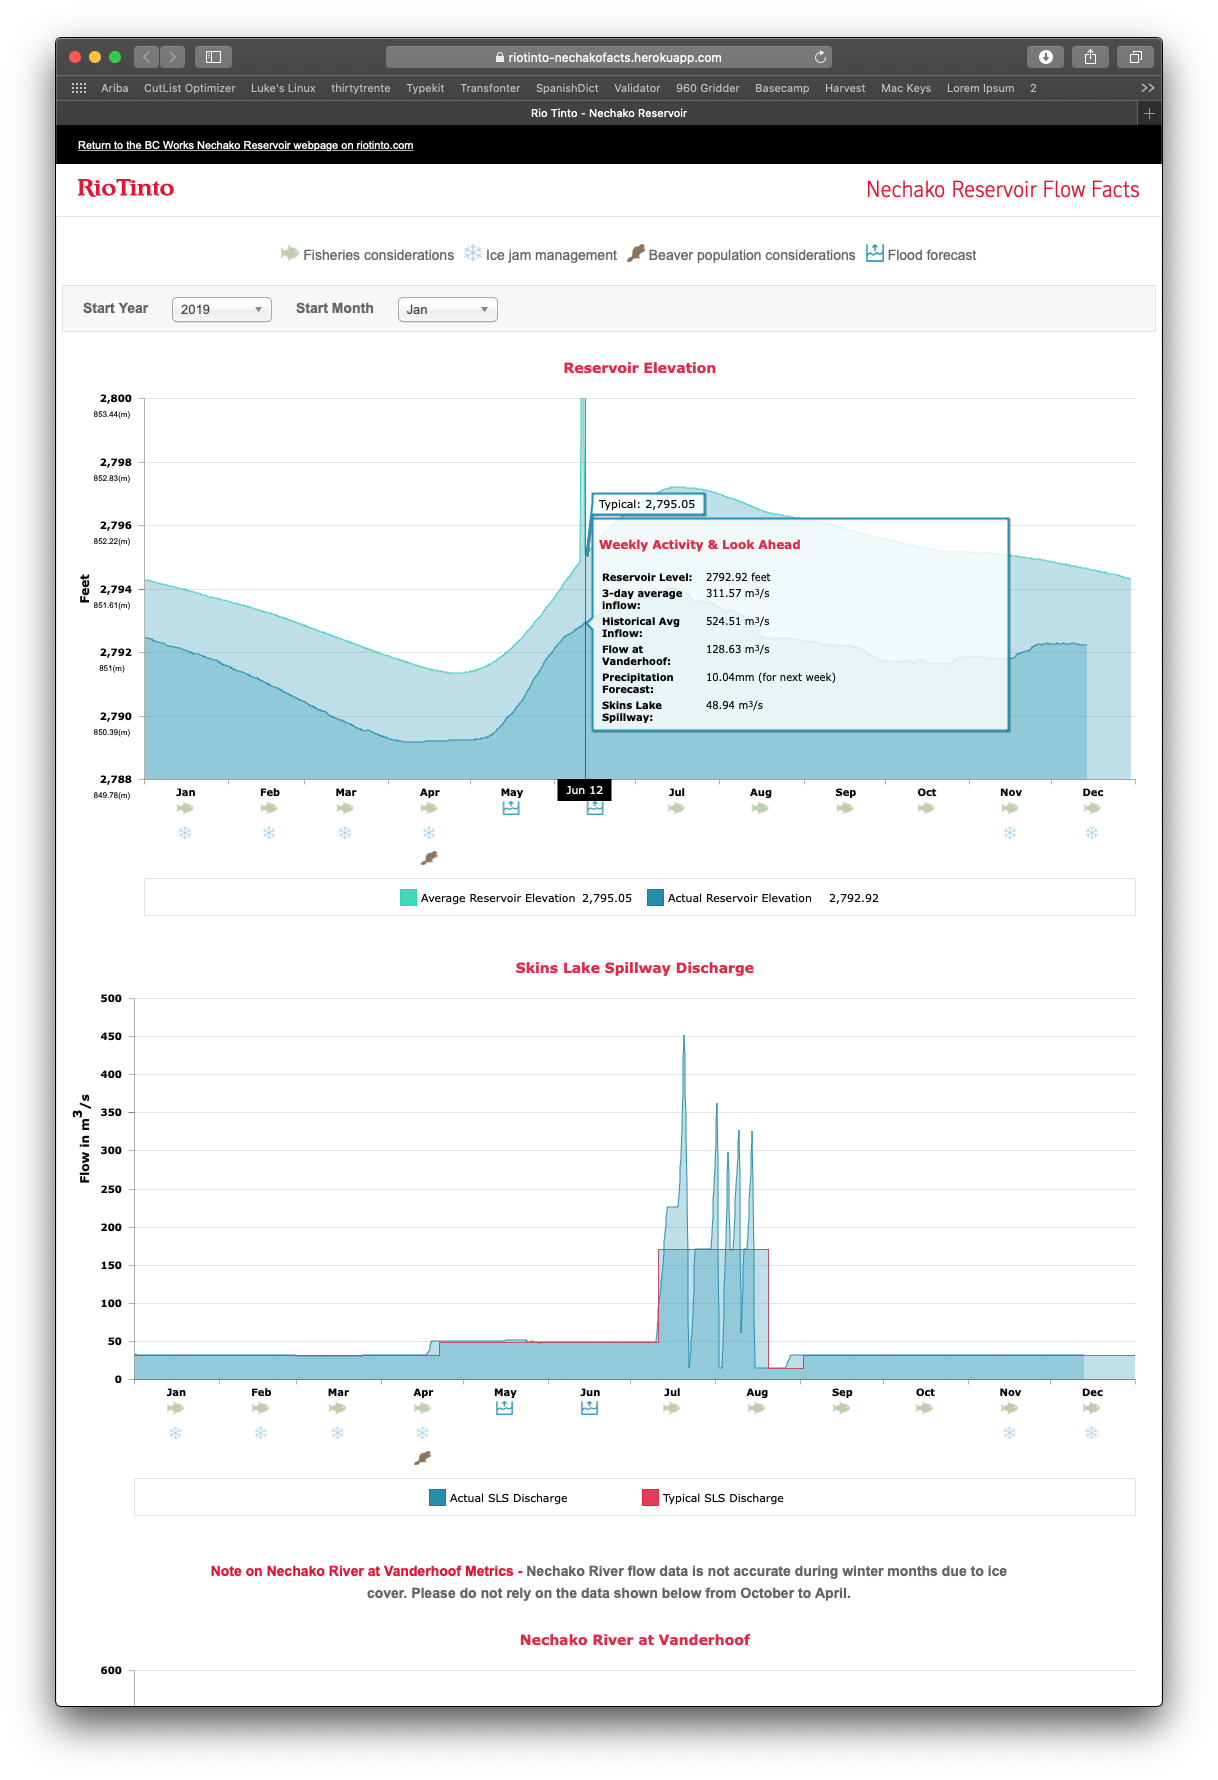Open the Start Month dropdown
The height and width of the screenshot is (1780, 1218).
(447, 309)
